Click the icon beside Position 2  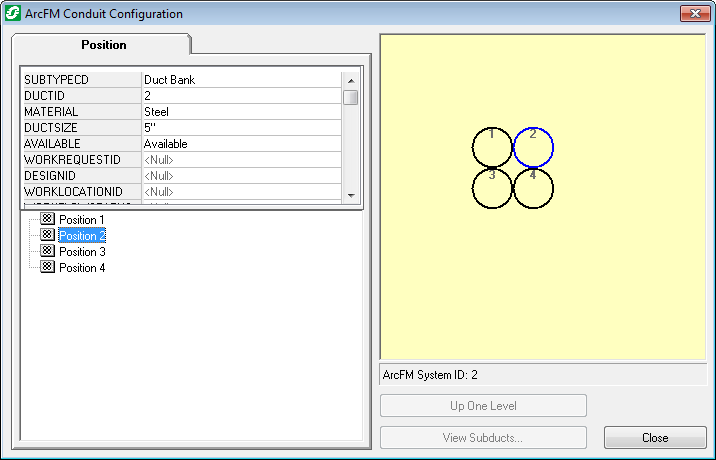(x=47, y=235)
